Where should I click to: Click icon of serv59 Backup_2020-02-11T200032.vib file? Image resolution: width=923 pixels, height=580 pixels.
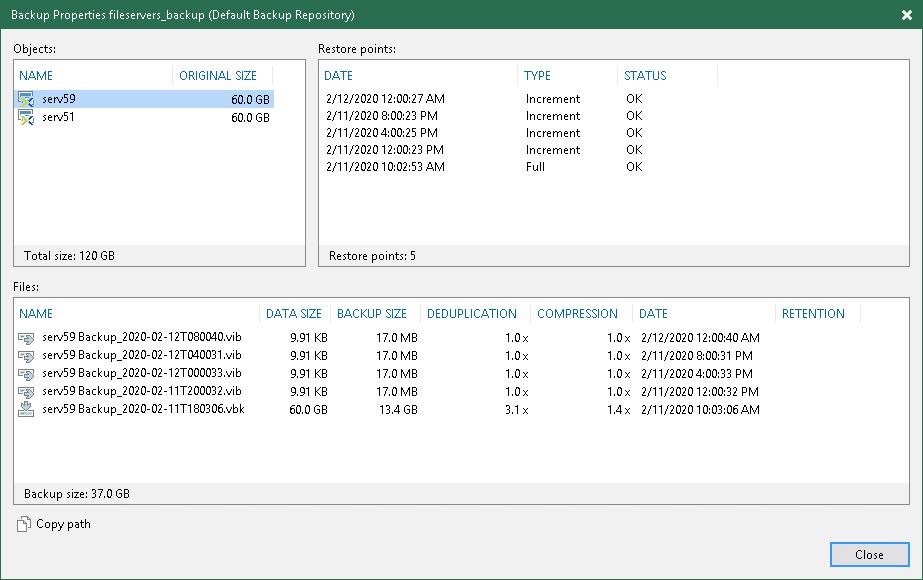pyautogui.click(x=27, y=392)
